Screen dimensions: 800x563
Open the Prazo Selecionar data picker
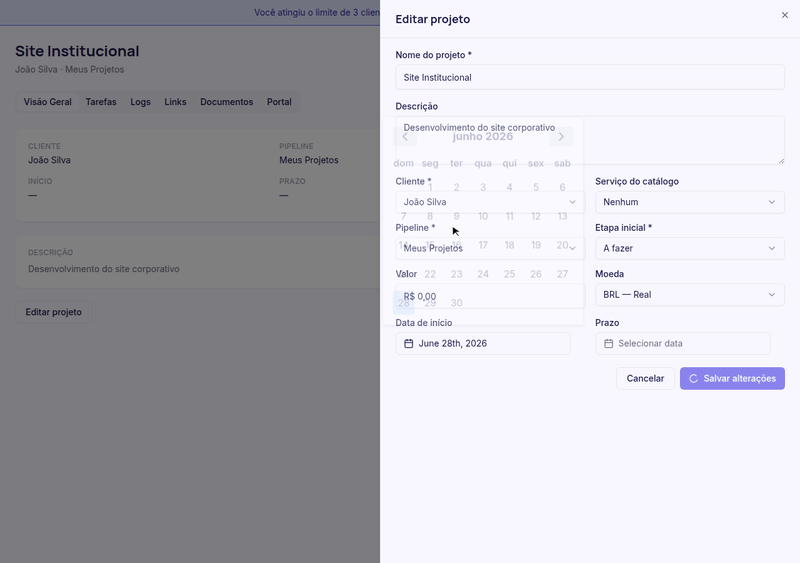click(x=683, y=344)
